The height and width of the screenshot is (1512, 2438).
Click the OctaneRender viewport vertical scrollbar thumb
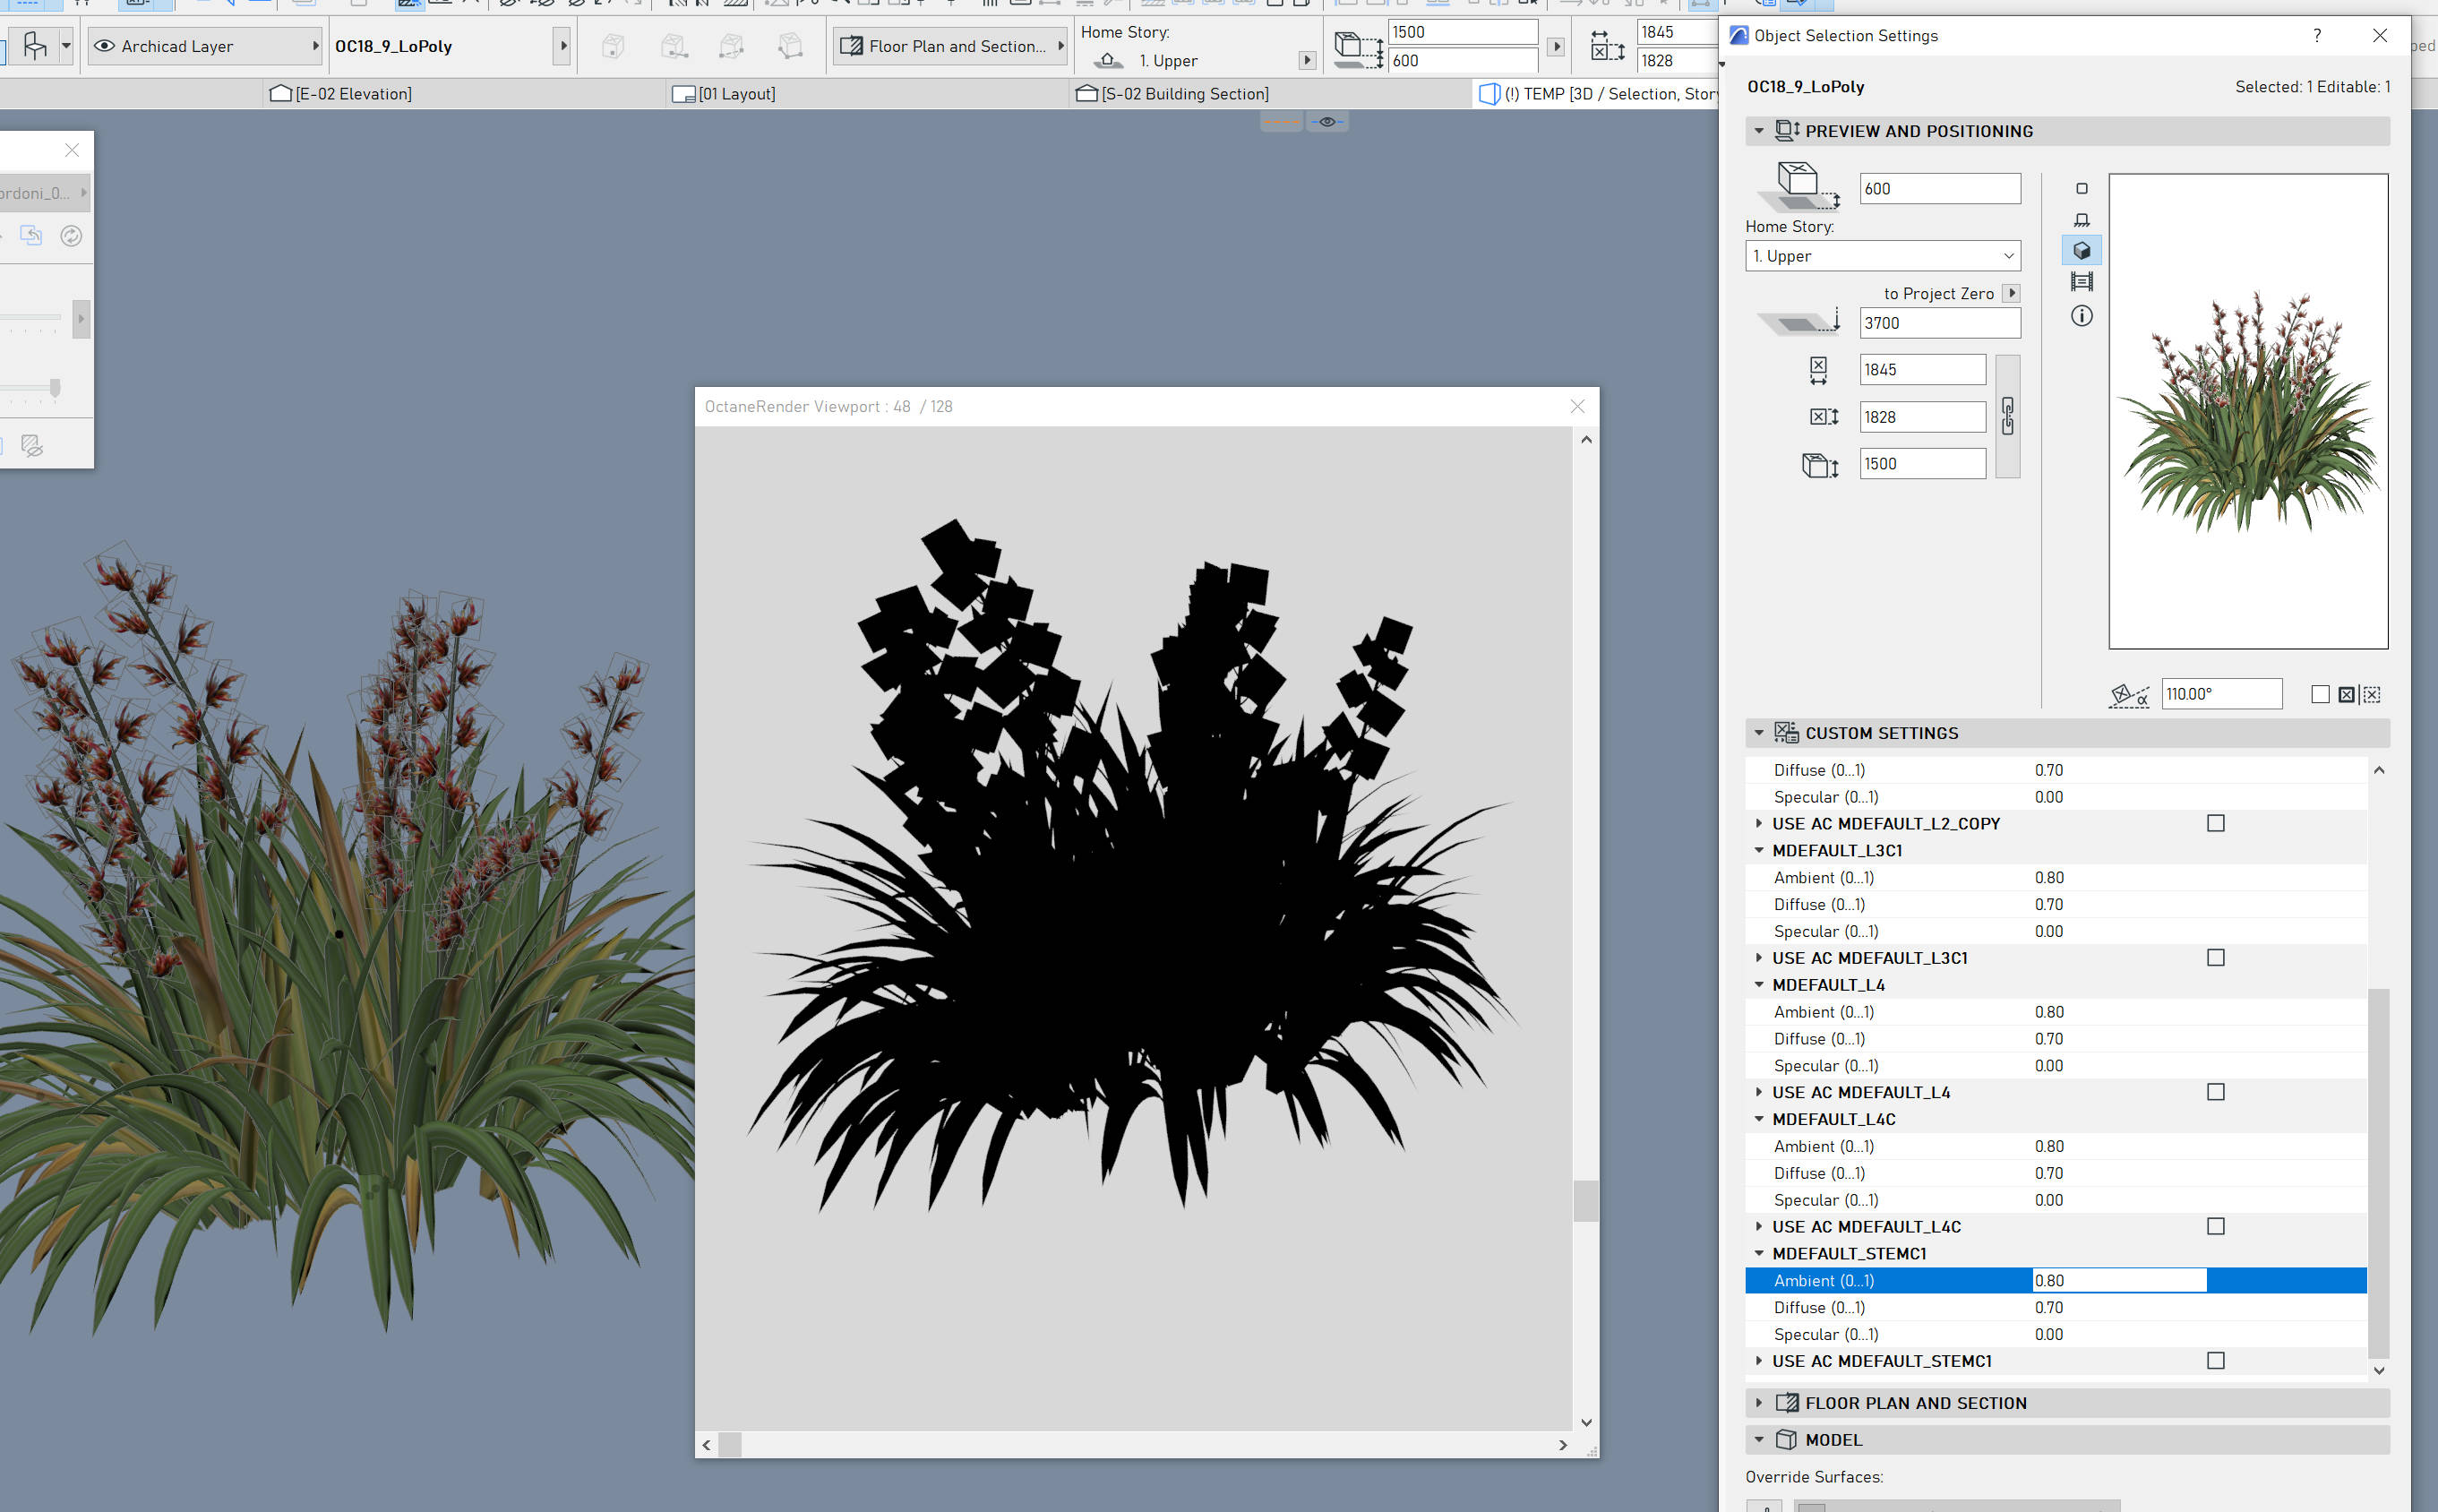pyautogui.click(x=1585, y=1200)
